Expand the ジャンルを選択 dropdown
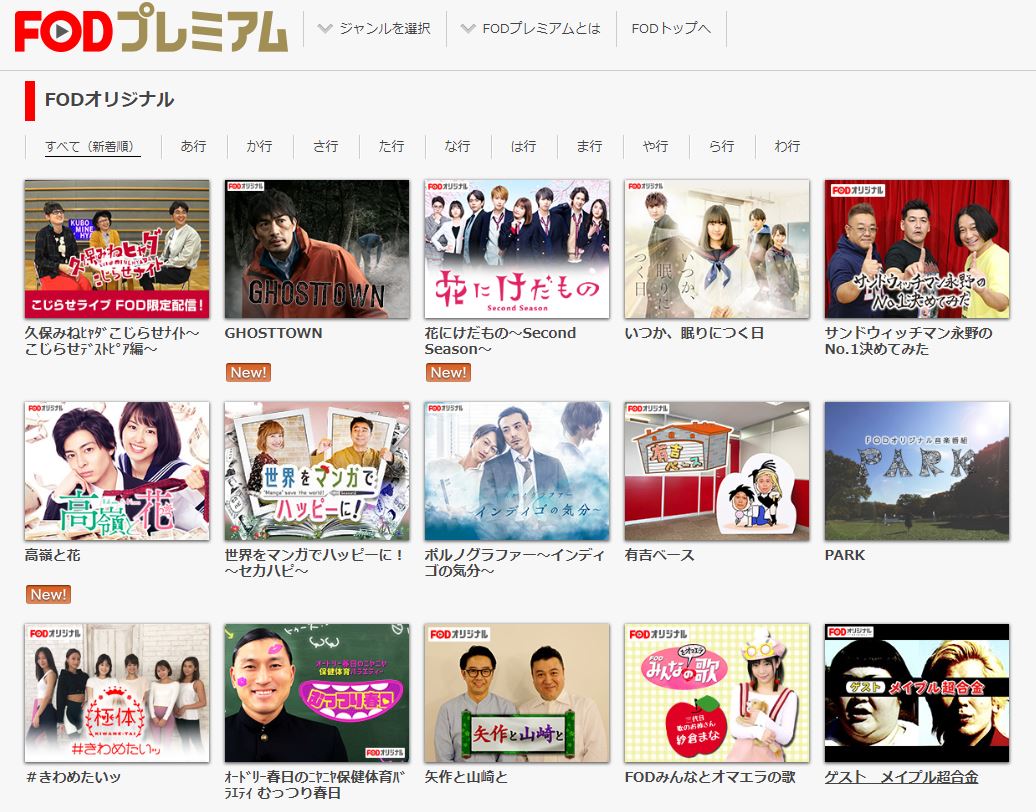Image resolution: width=1036 pixels, height=812 pixels. coord(374,28)
